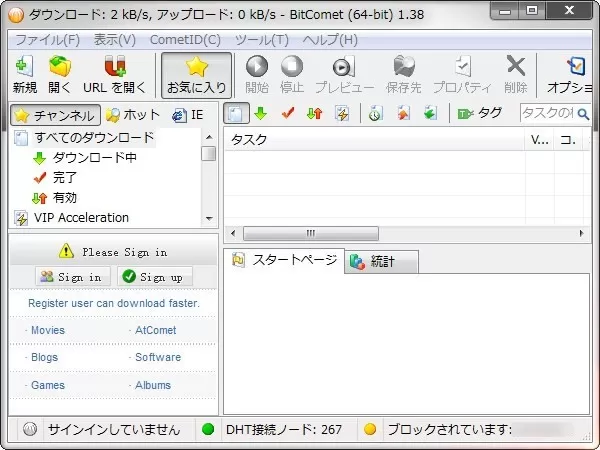Open the オプション options icon
This screenshot has height=450, width=600.
click(576, 67)
